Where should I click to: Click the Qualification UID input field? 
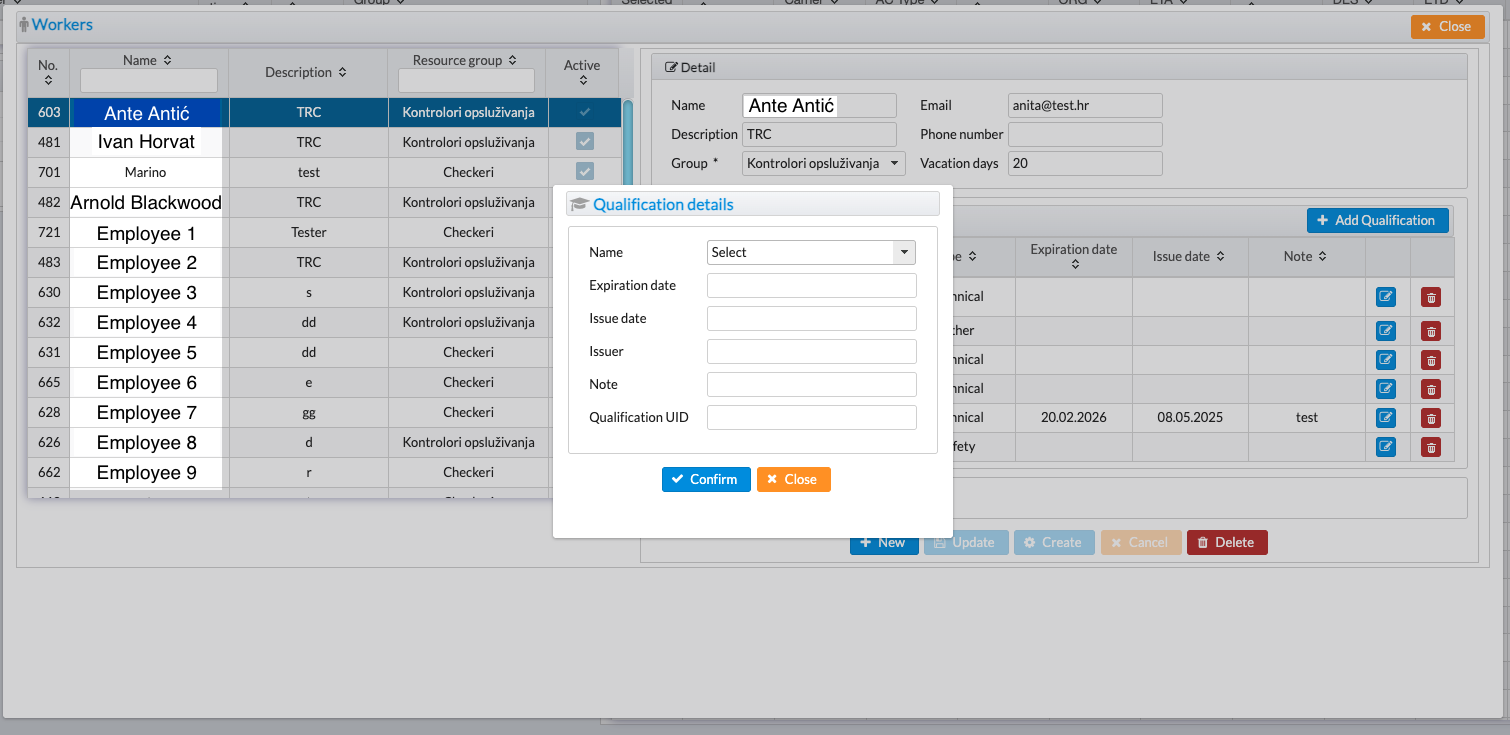pos(811,418)
